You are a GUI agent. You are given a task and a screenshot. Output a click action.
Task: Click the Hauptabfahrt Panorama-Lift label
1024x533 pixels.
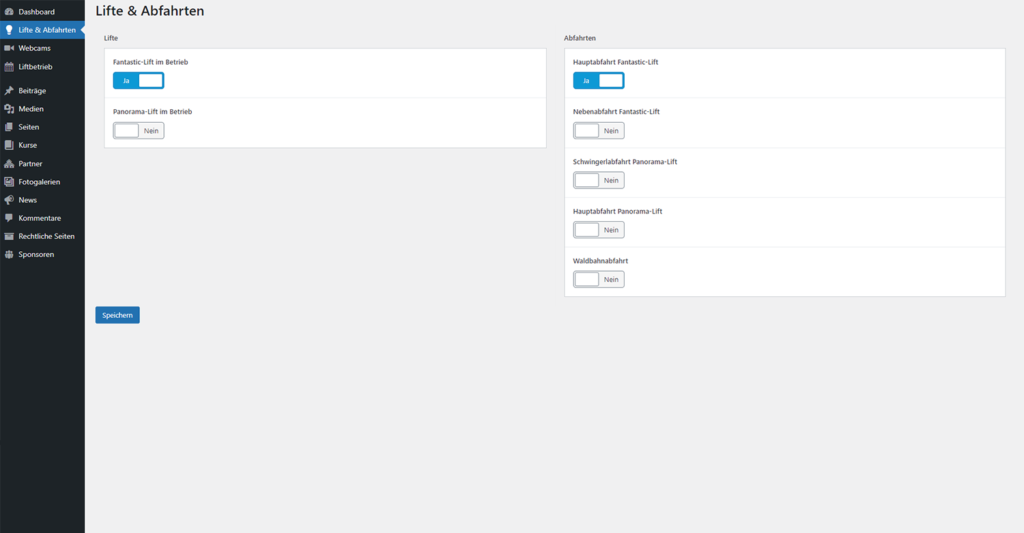coord(618,212)
